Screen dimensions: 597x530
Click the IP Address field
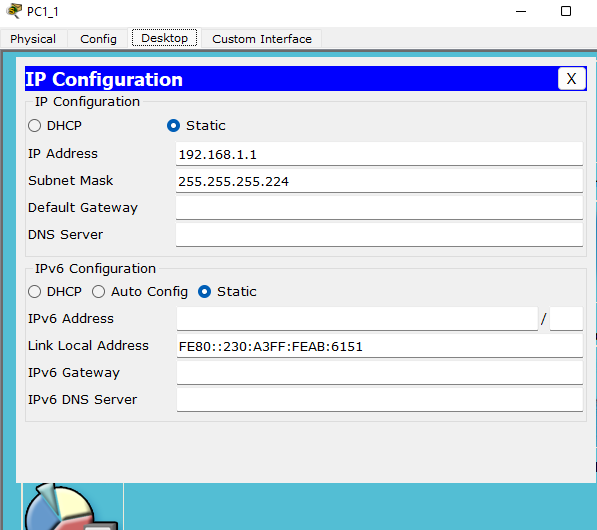[x=379, y=154]
